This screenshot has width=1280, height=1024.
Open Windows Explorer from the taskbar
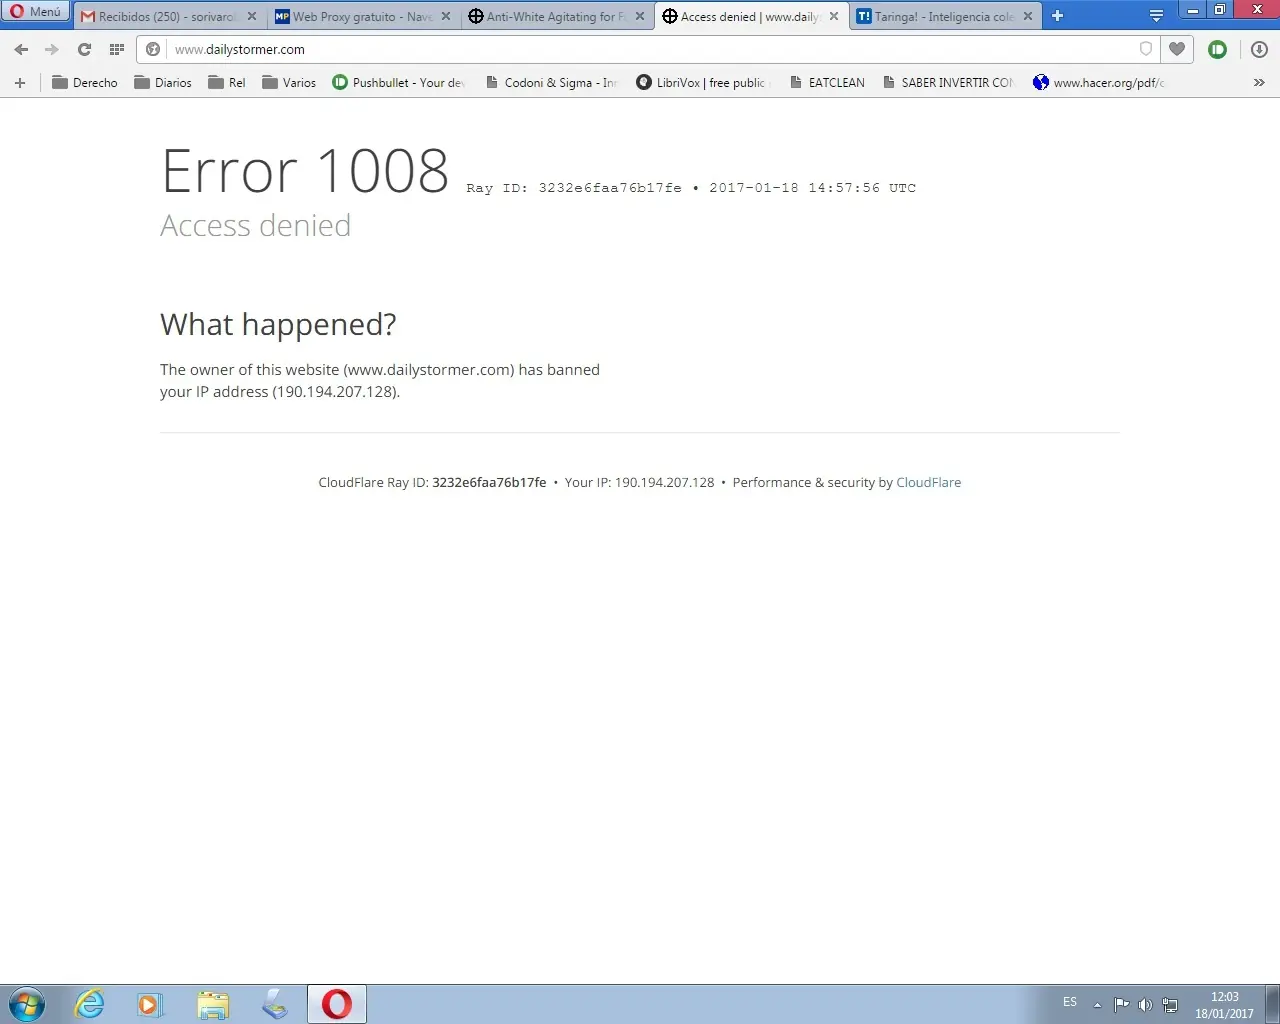point(212,1004)
